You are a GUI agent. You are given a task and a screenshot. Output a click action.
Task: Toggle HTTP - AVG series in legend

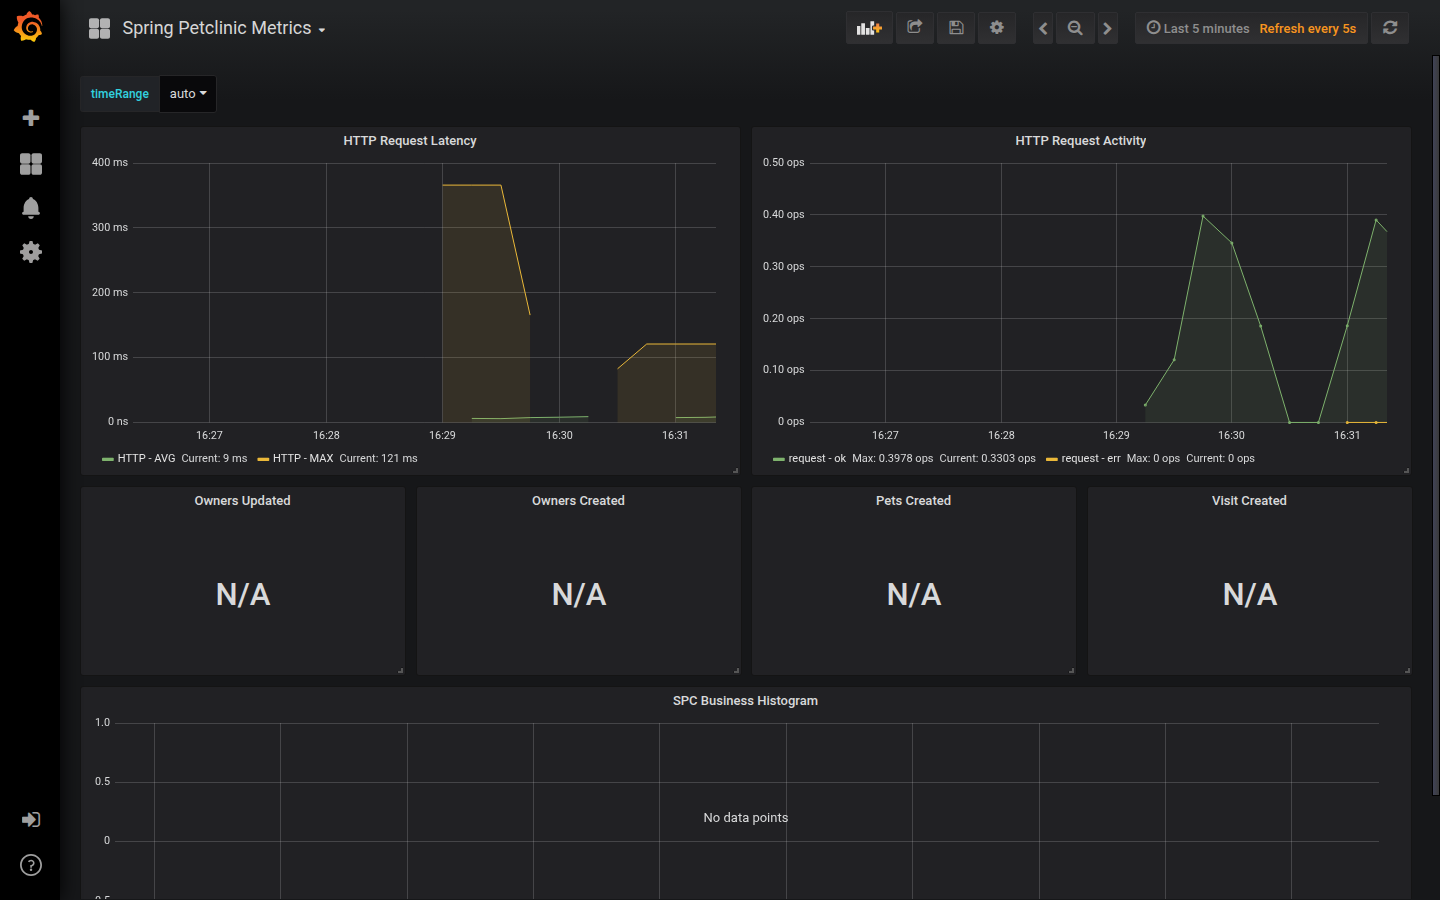pyautogui.click(x=146, y=459)
